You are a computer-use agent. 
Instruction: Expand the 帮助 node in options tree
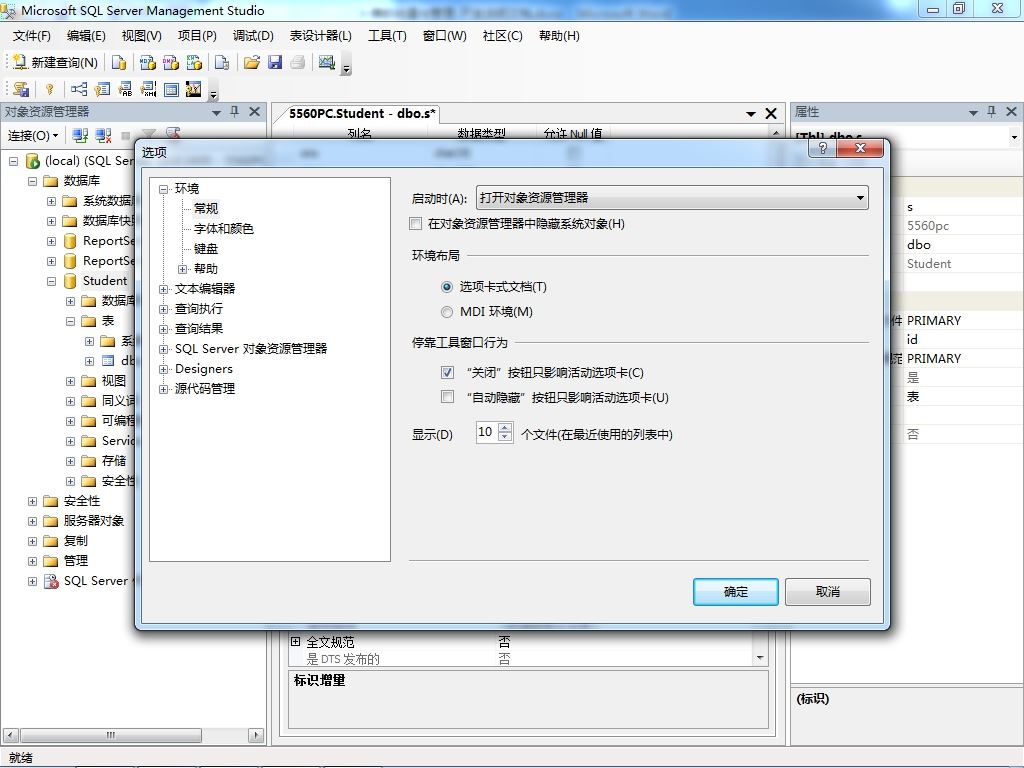point(182,269)
